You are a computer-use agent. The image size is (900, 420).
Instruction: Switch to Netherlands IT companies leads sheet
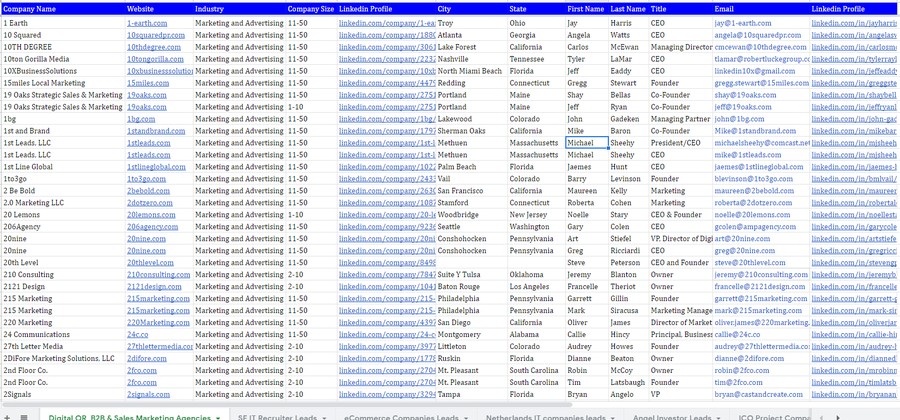(x=546, y=418)
